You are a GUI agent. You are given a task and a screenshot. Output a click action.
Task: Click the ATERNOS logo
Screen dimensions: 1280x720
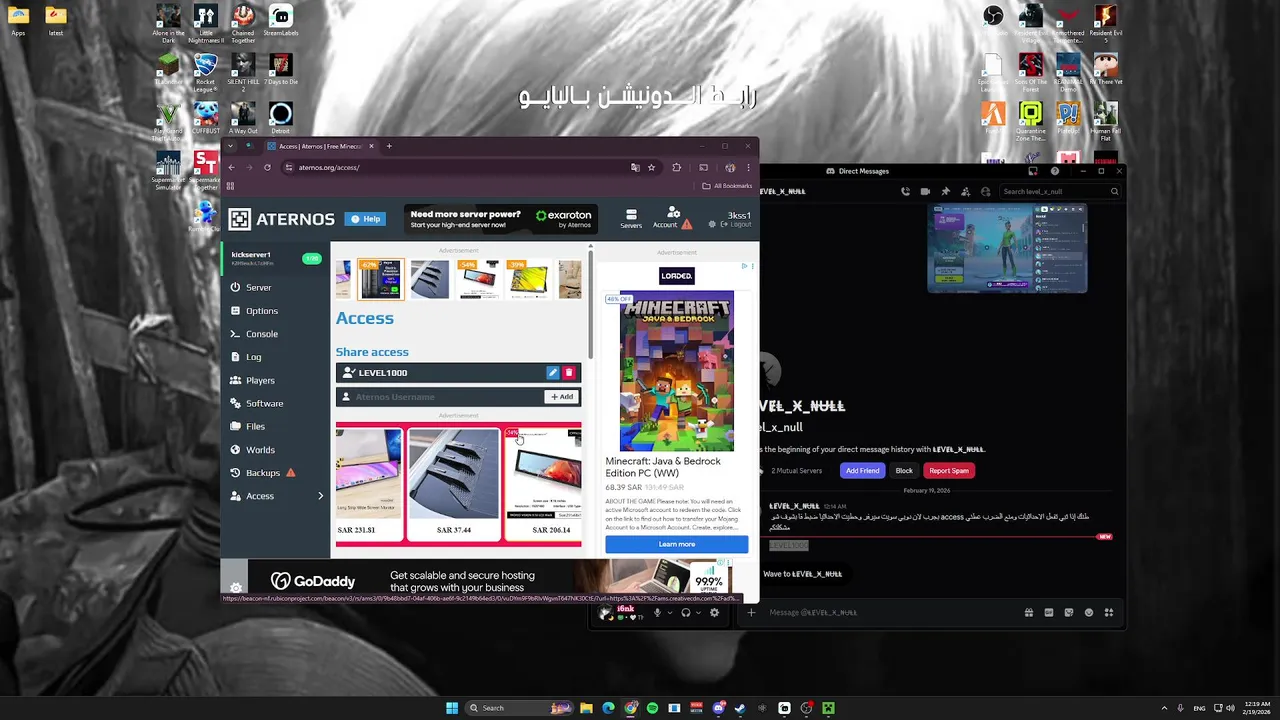pos(281,219)
